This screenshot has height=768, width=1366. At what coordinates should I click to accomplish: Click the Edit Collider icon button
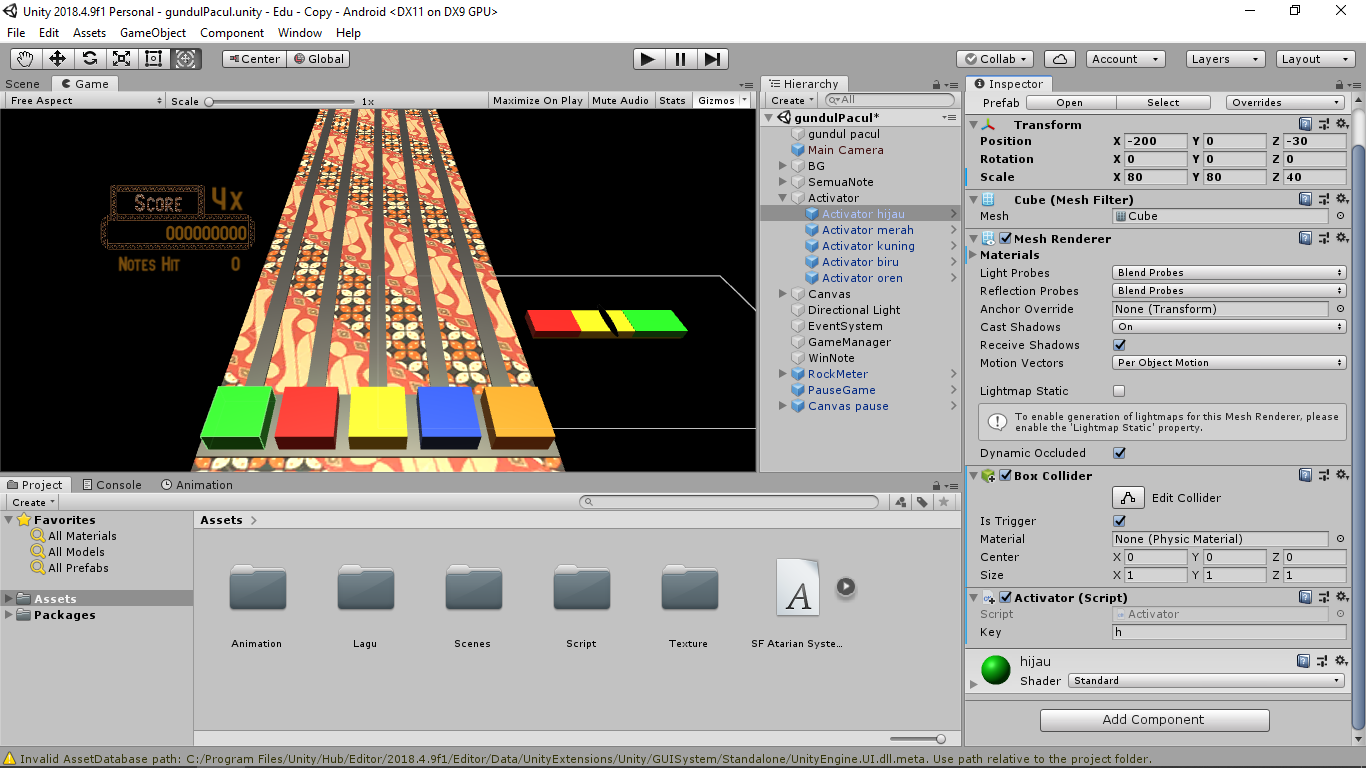pos(1128,497)
